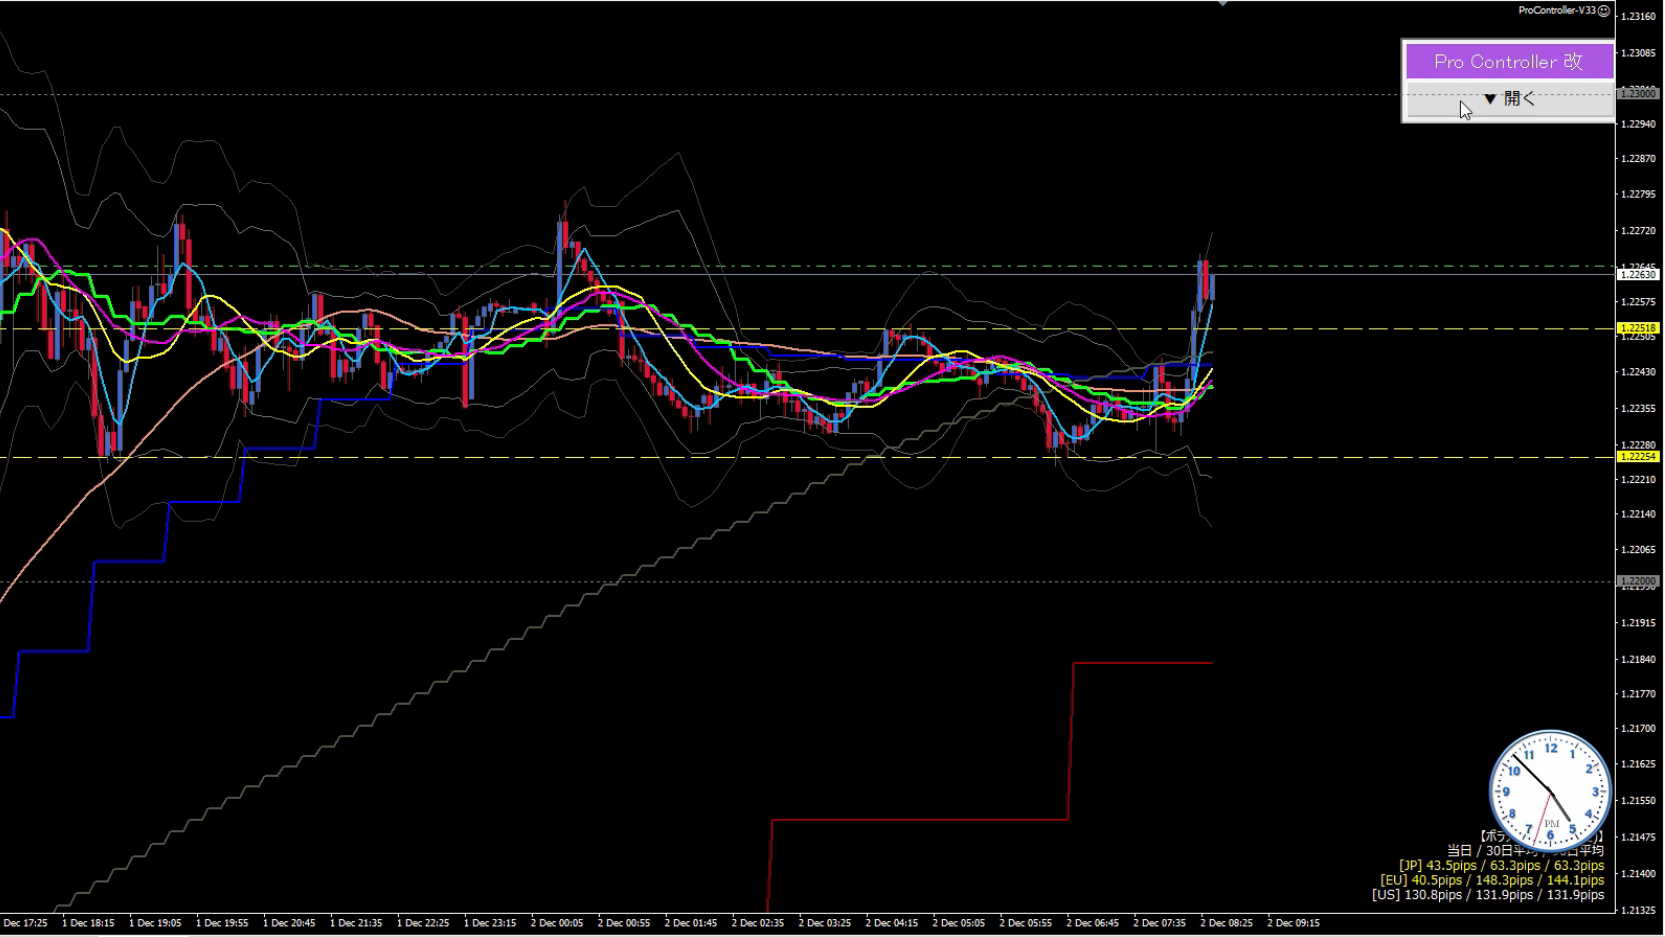Select the current price label 1.22630
1665x937 pixels.
(1638, 274)
